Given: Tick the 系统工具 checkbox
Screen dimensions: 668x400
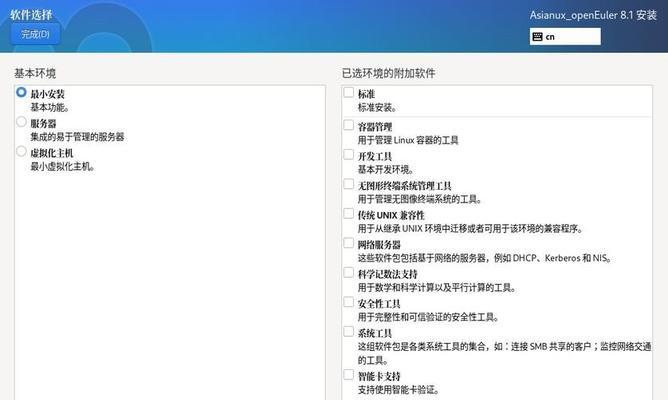Looking at the screenshot, I should pyautogui.click(x=348, y=331).
